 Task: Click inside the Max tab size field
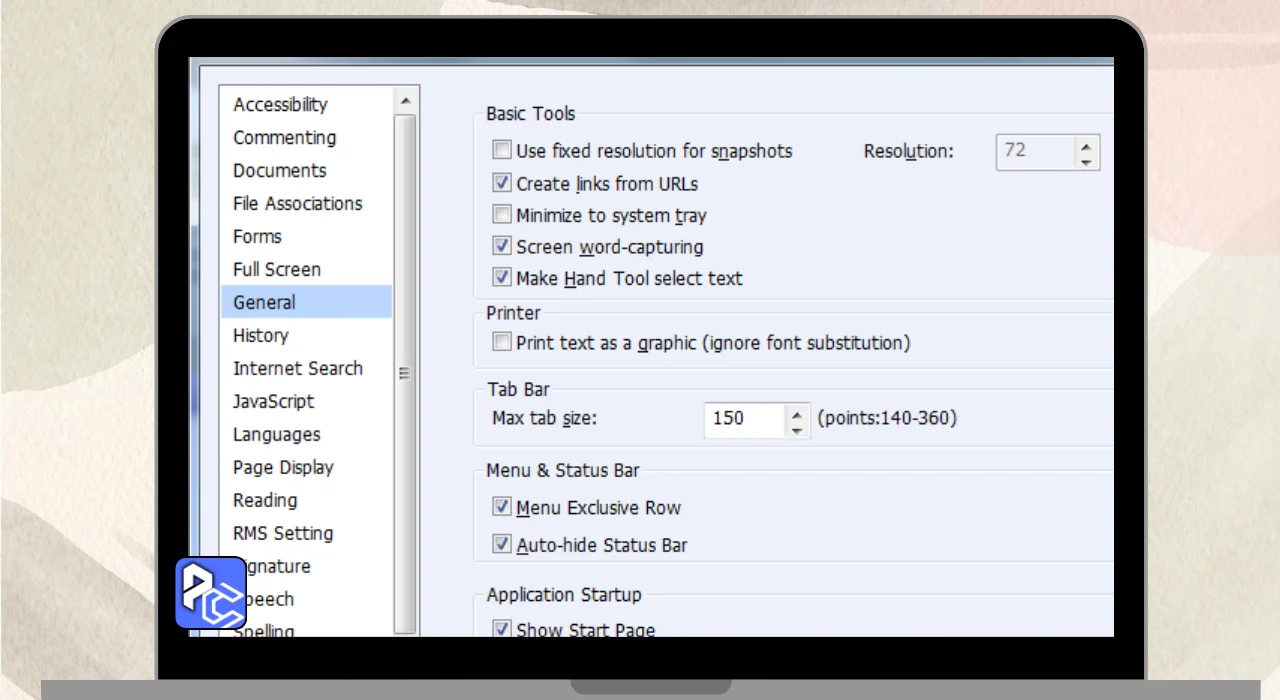pos(742,419)
